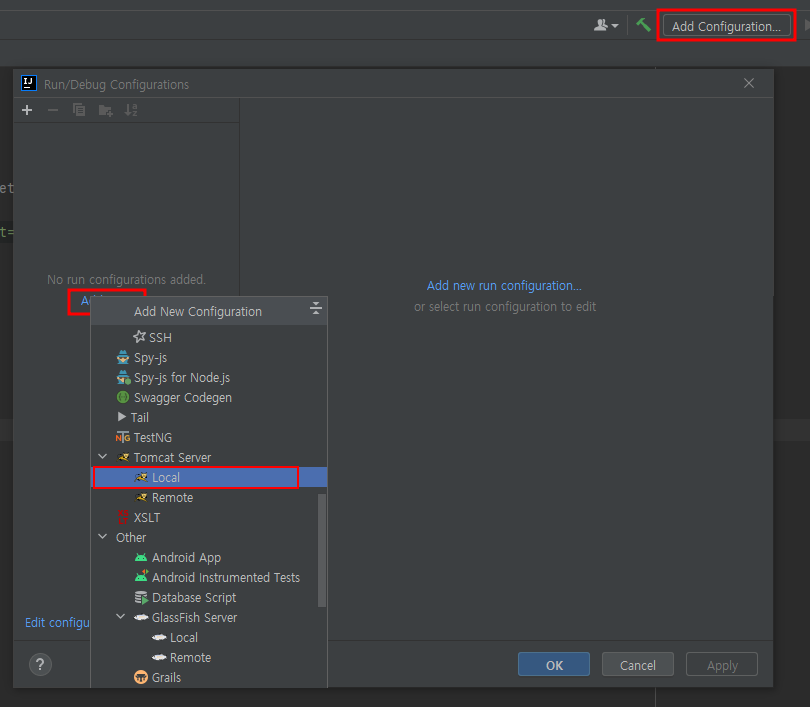Click the XSLT red icon

[x=123, y=517]
